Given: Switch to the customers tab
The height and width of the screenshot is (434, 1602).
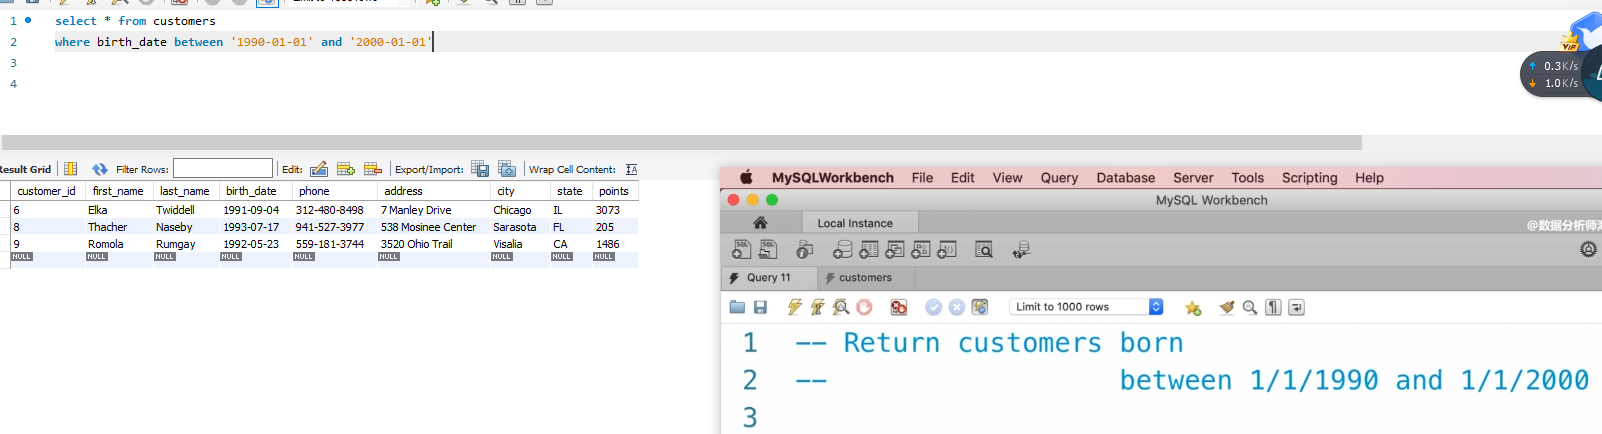Looking at the screenshot, I should [x=865, y=277].
